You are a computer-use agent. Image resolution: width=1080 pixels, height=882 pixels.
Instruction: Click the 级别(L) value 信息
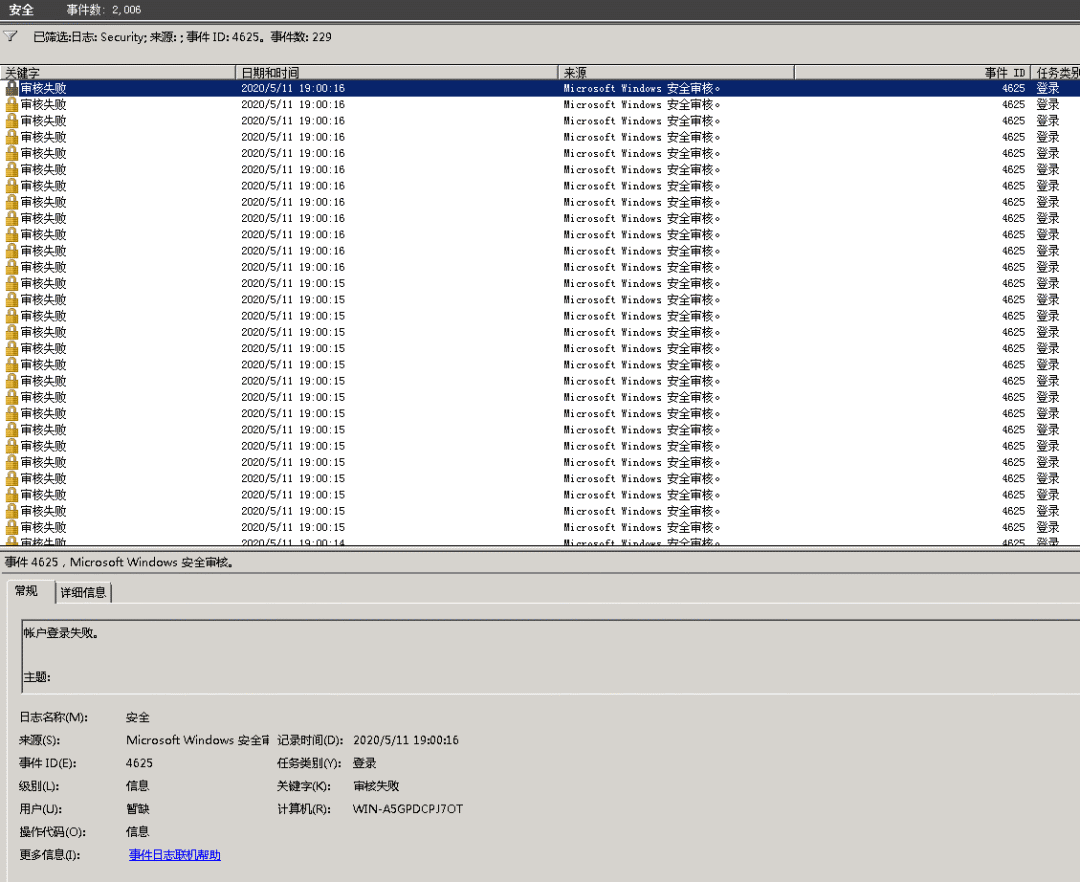click(138, 786)
